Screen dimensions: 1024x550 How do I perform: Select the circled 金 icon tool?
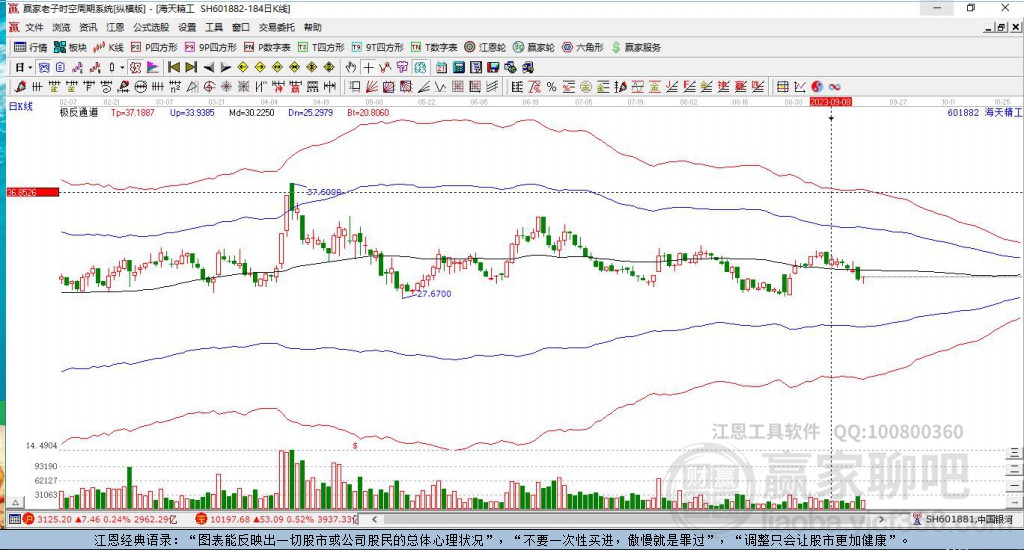pos(586,86)
